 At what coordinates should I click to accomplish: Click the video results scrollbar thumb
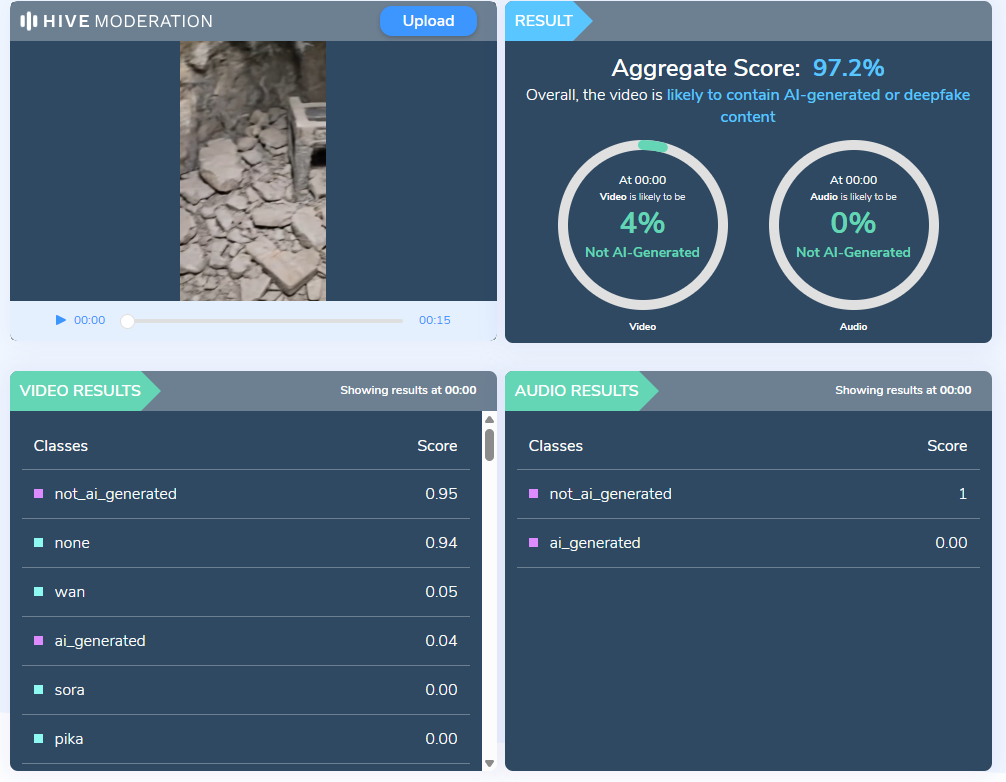pos(490,444)
